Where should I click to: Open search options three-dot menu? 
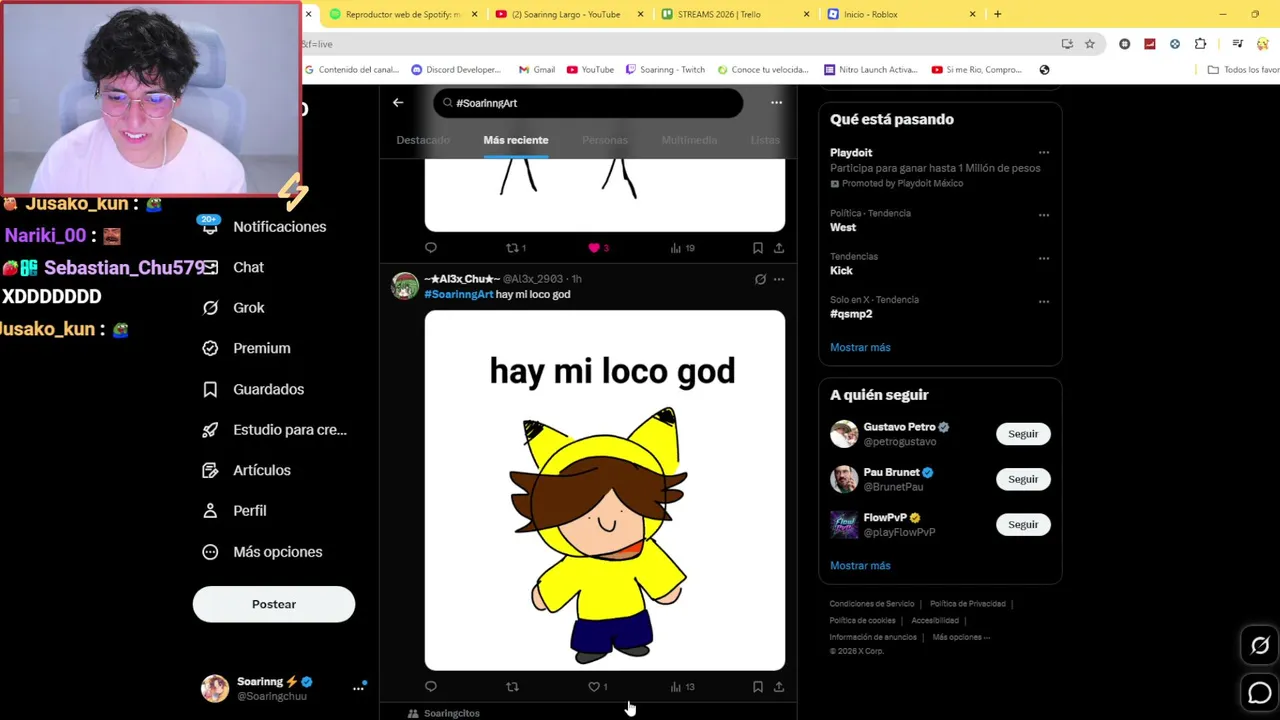click(776, 103)
